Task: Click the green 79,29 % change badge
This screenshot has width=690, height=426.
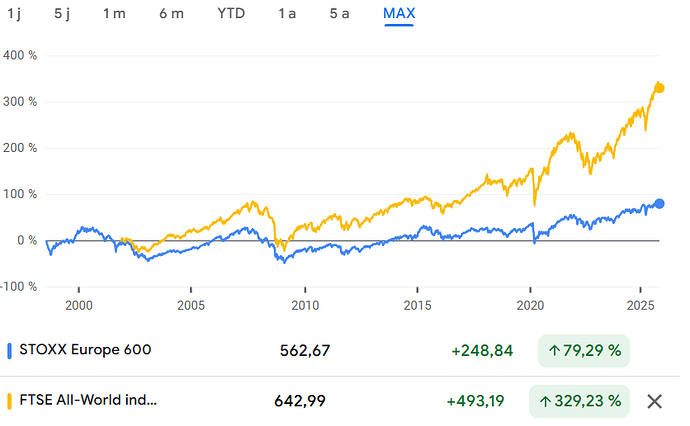Action: pyautogui.click(x=583, y=350)
